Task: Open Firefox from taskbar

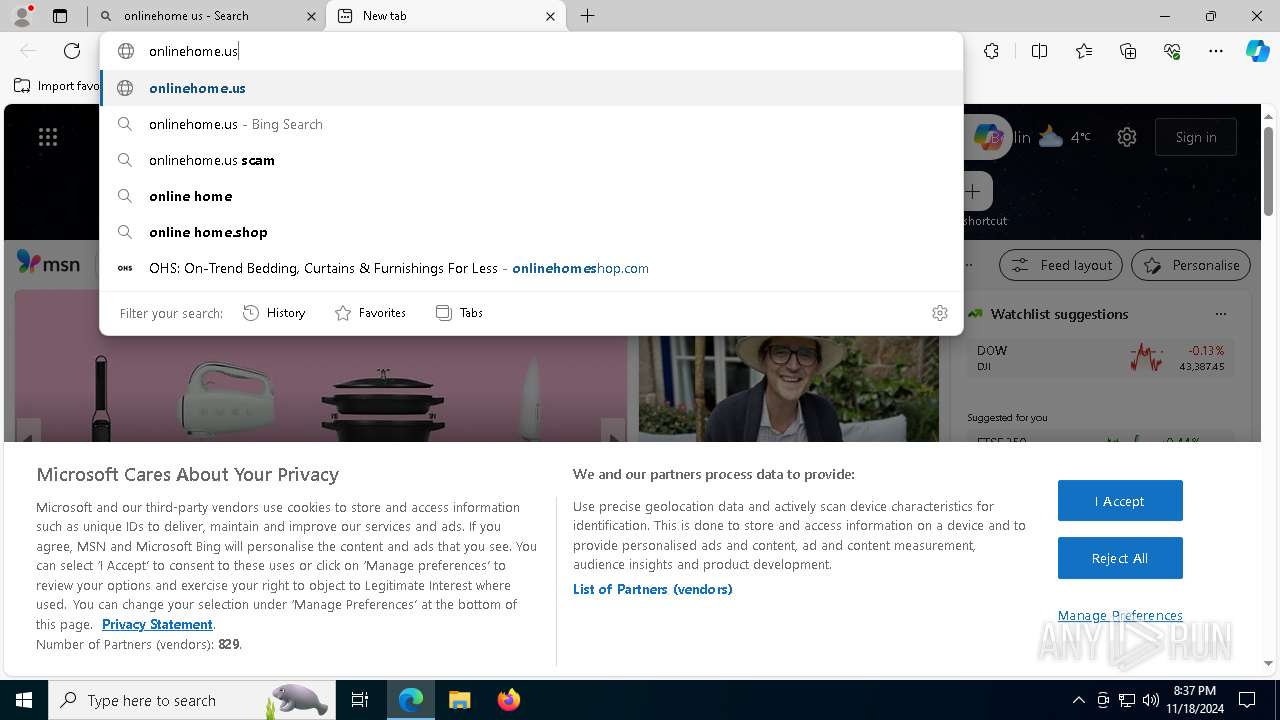Action: click(508, 700)
